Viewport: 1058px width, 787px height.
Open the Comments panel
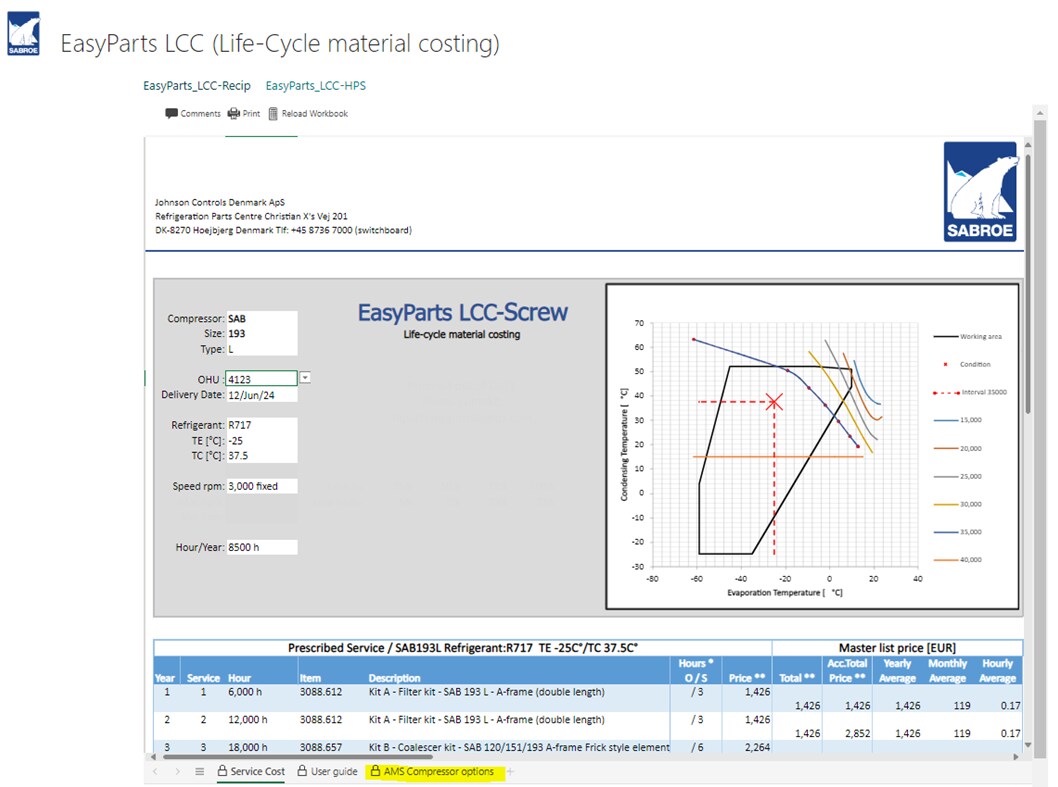pyautogui.click(x=192, y=113)
